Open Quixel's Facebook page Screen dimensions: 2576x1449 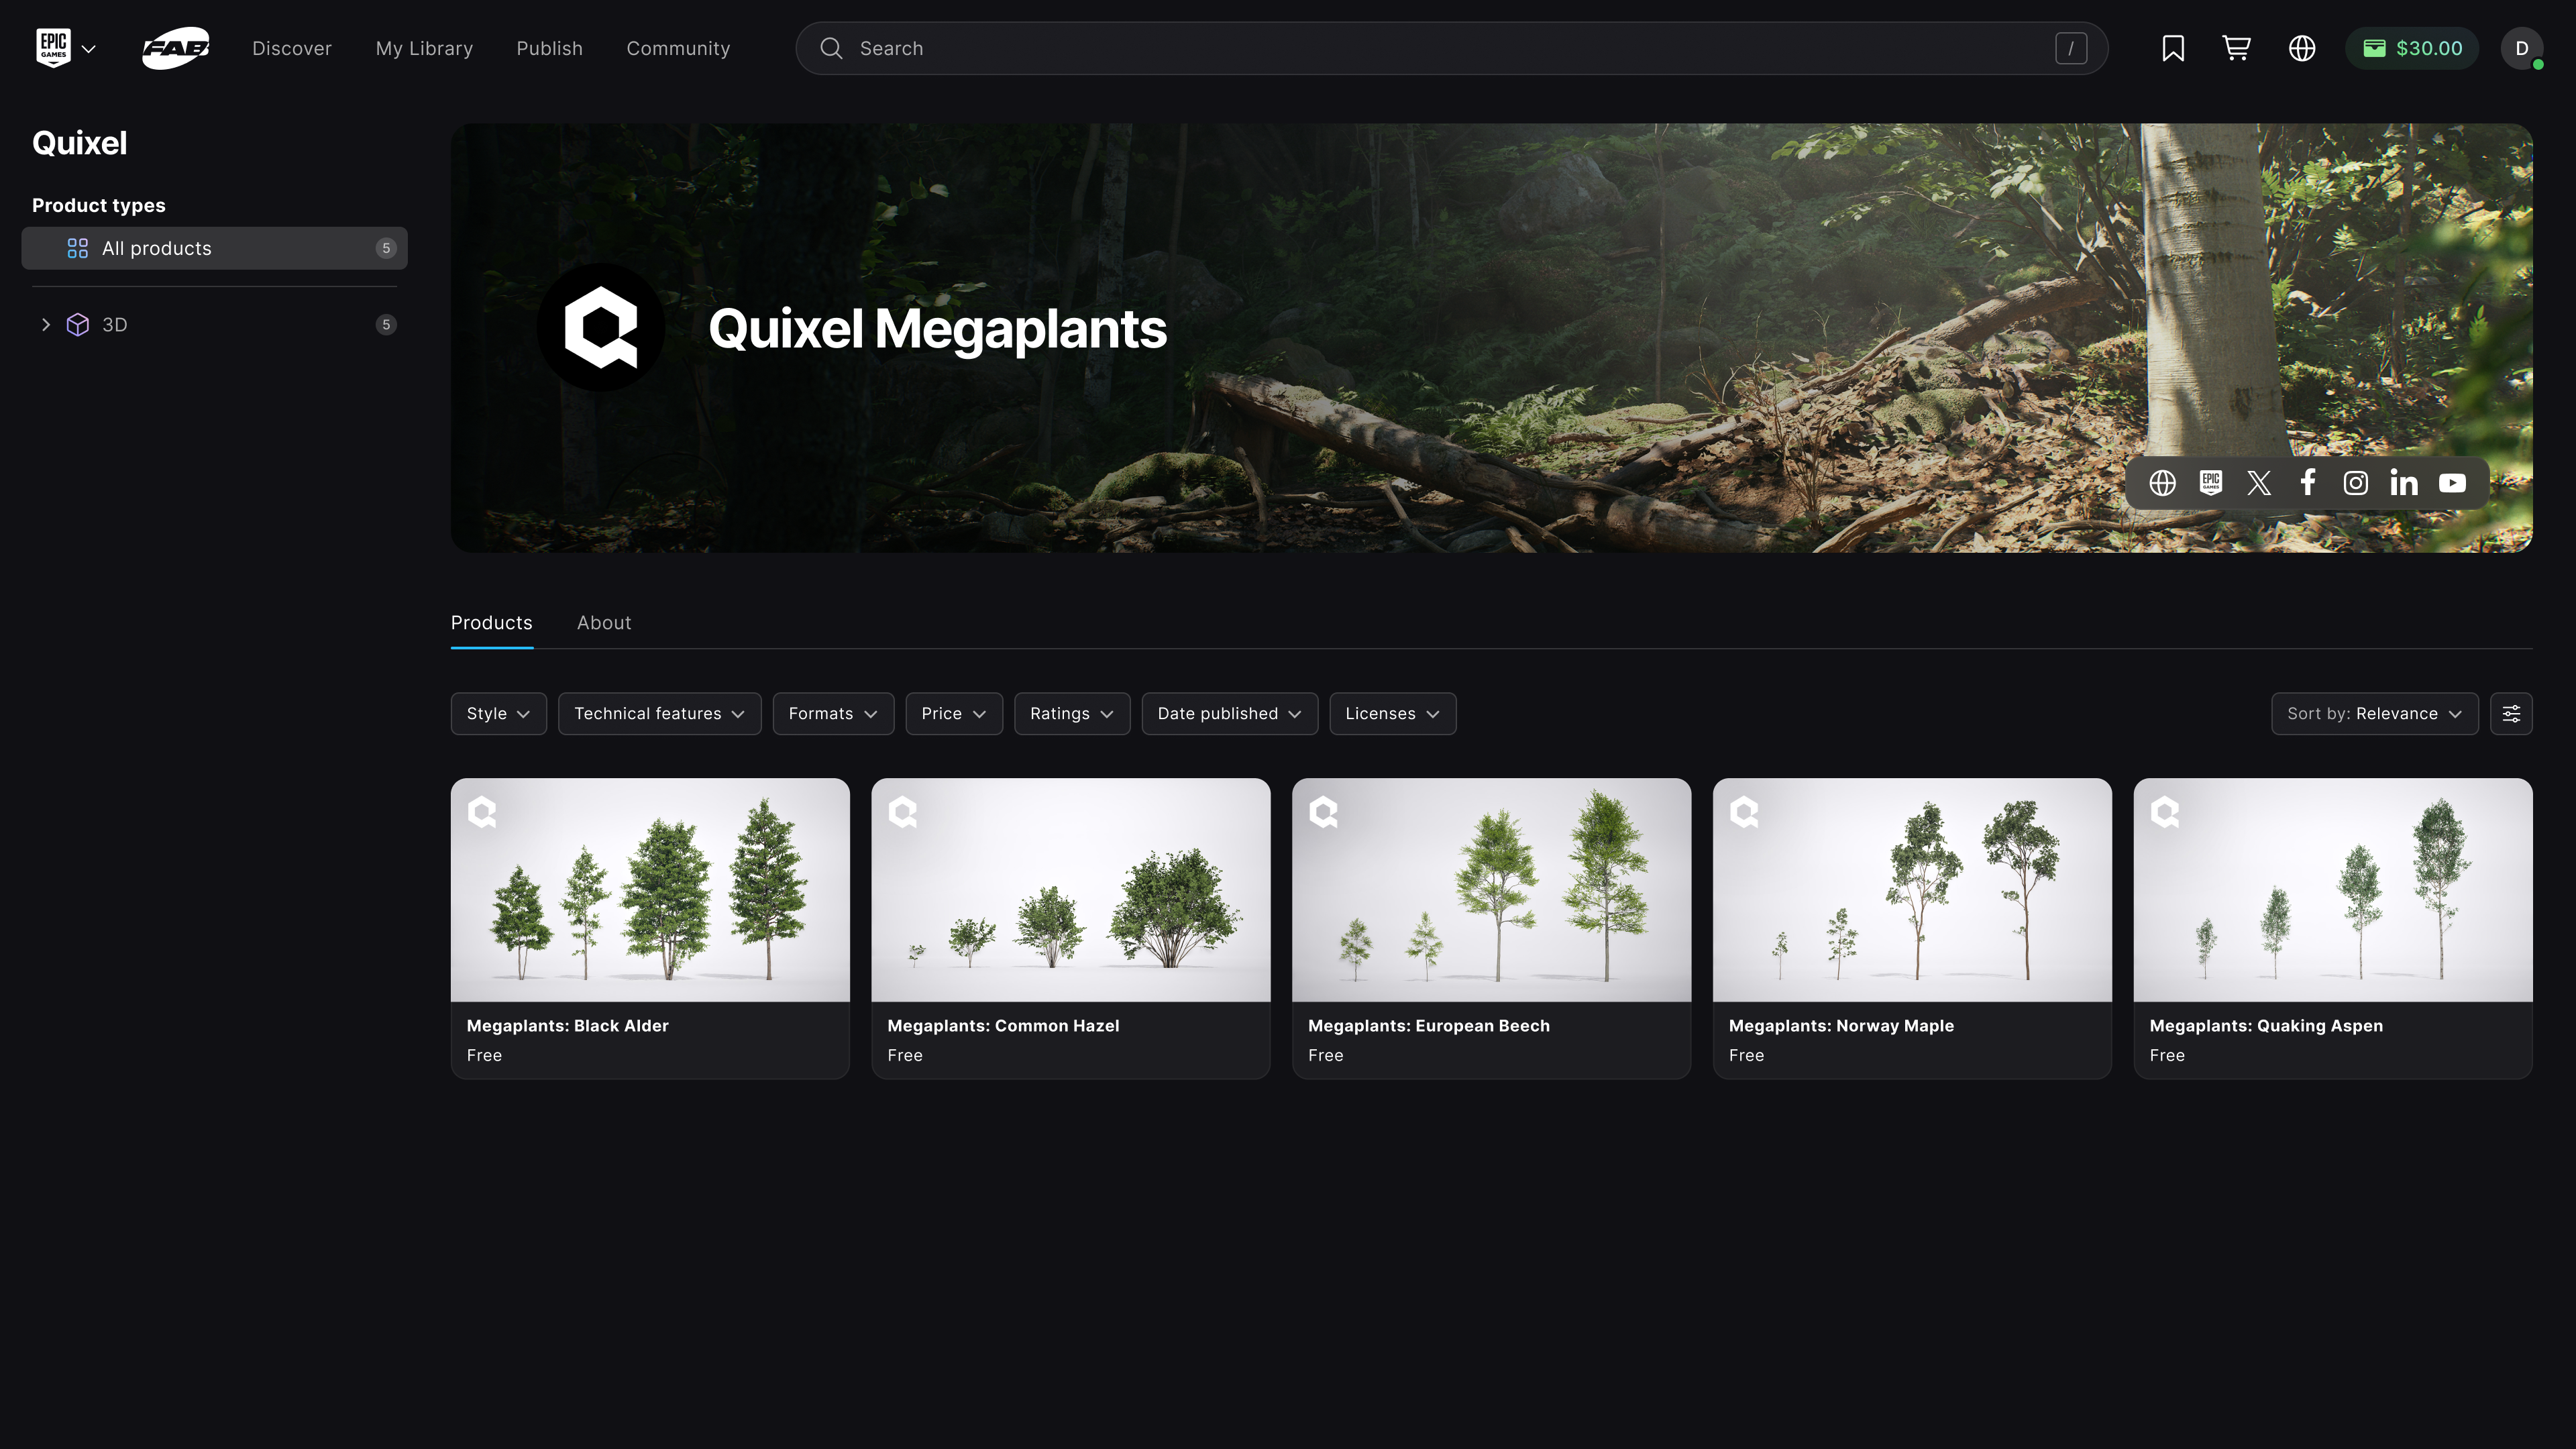click(2307, 482)
